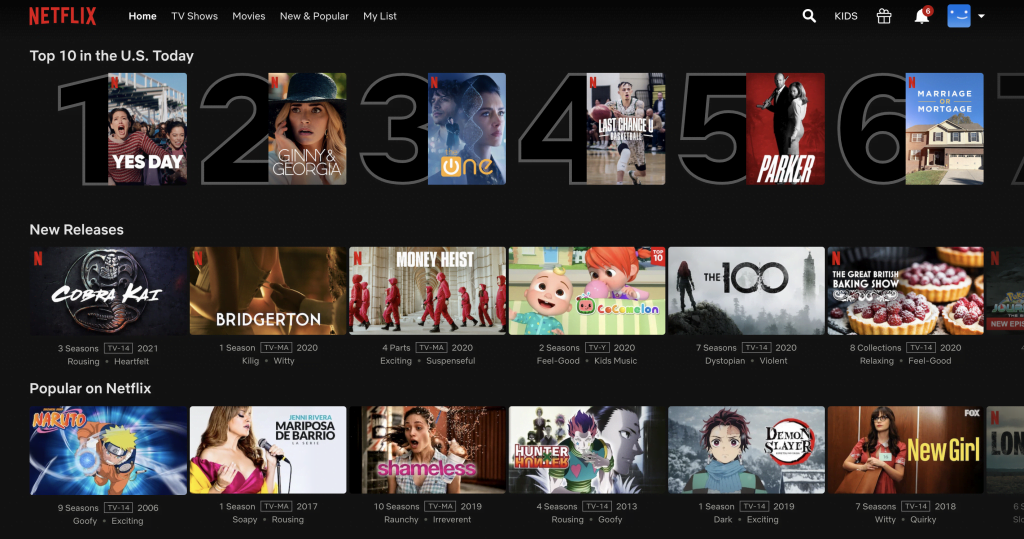Screen dimensions: 1024x539
Task: Open the Great British Baking Show tile
Action: click(x=905, y=291)
